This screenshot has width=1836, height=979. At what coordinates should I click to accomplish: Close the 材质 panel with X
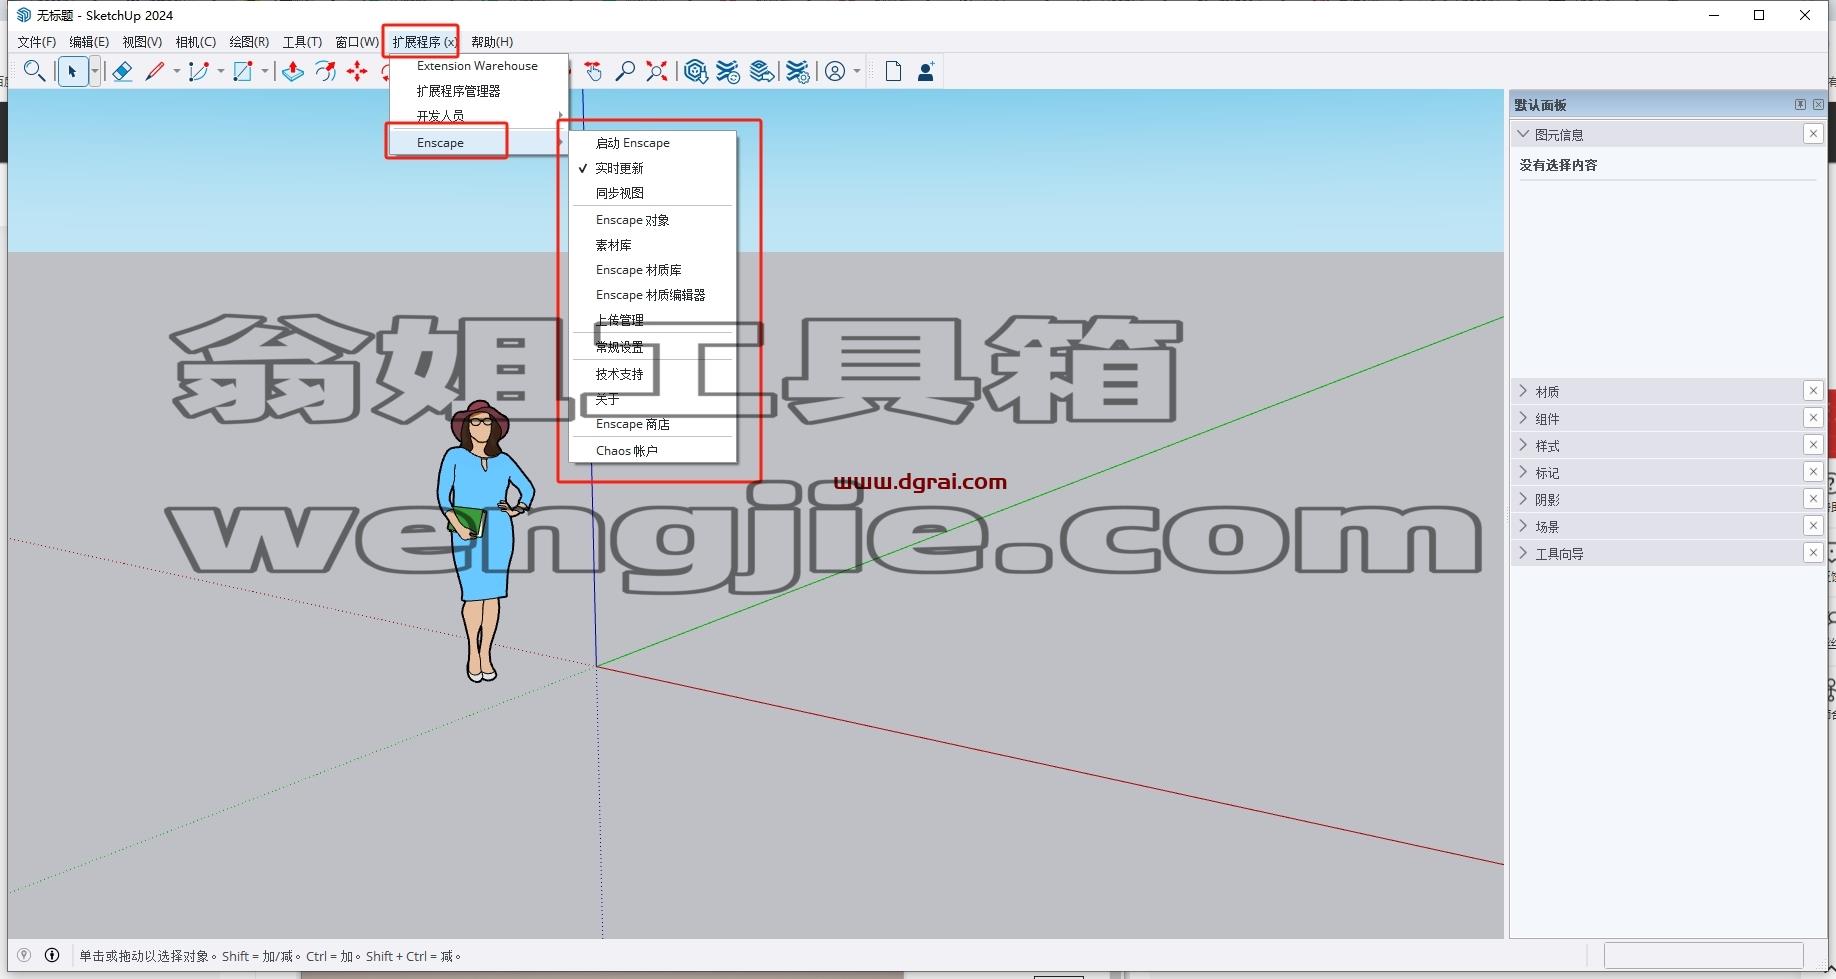[1813, 391]
